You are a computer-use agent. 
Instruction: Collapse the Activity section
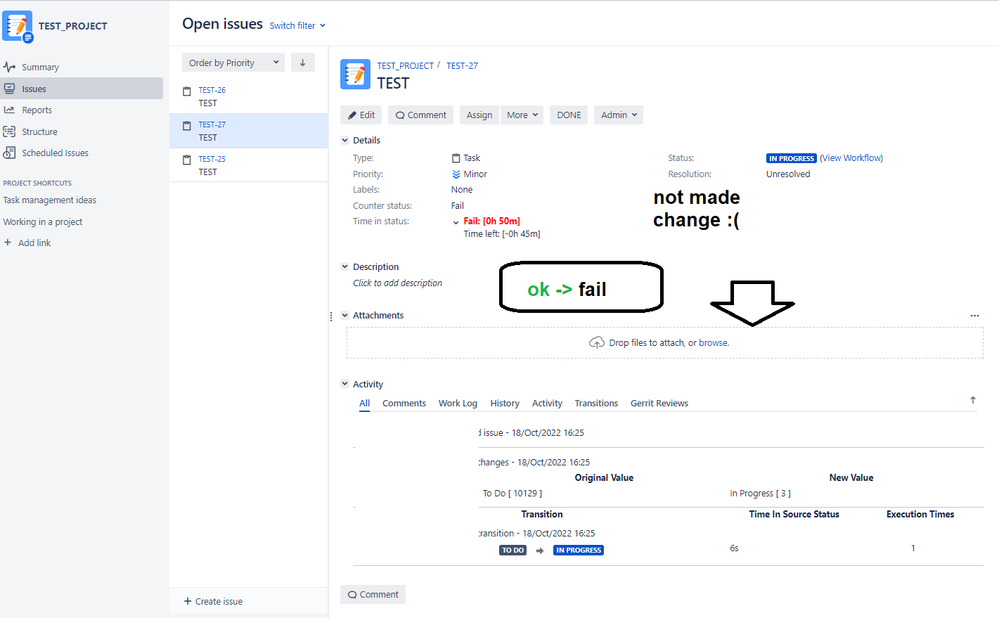tap(345, 384)
